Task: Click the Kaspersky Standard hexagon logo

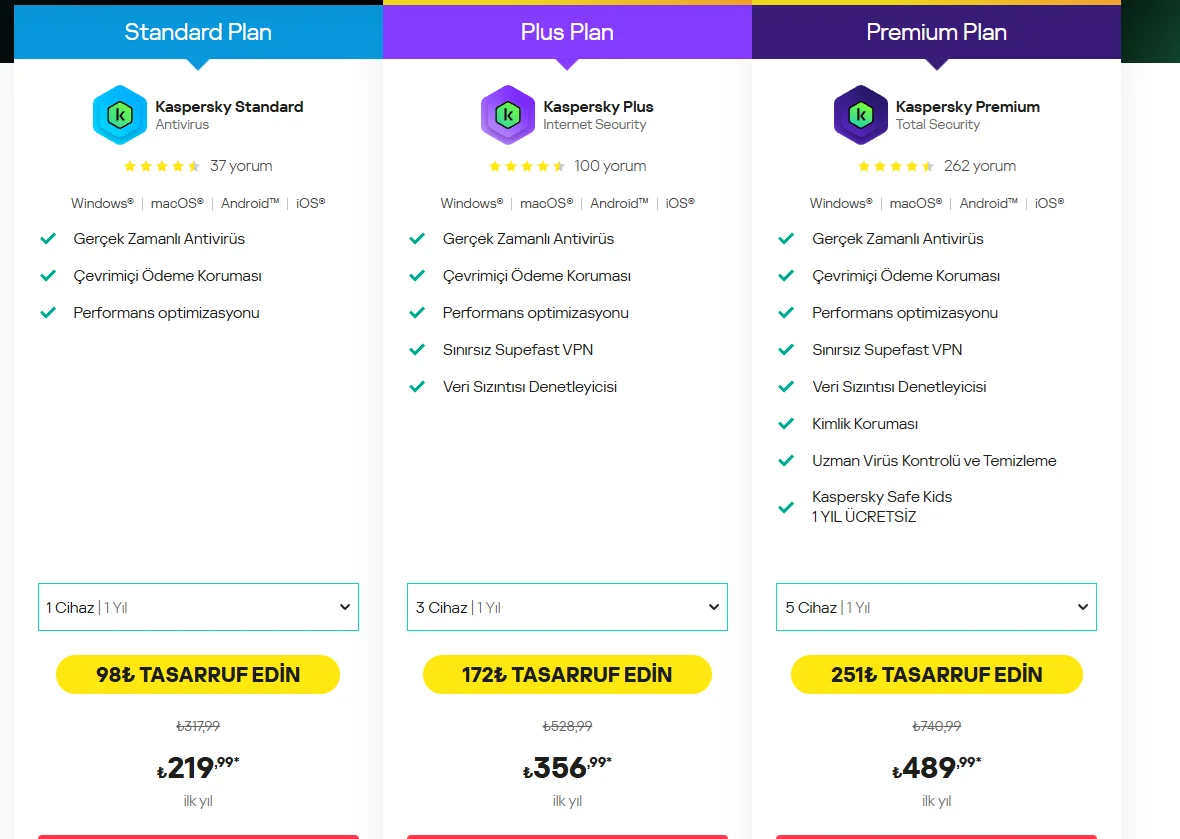Action: pos(120,115)
